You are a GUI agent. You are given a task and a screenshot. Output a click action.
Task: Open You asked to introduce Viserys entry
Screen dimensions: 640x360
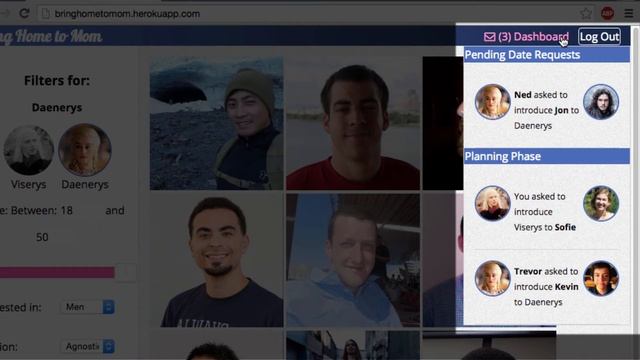[545, 212]
